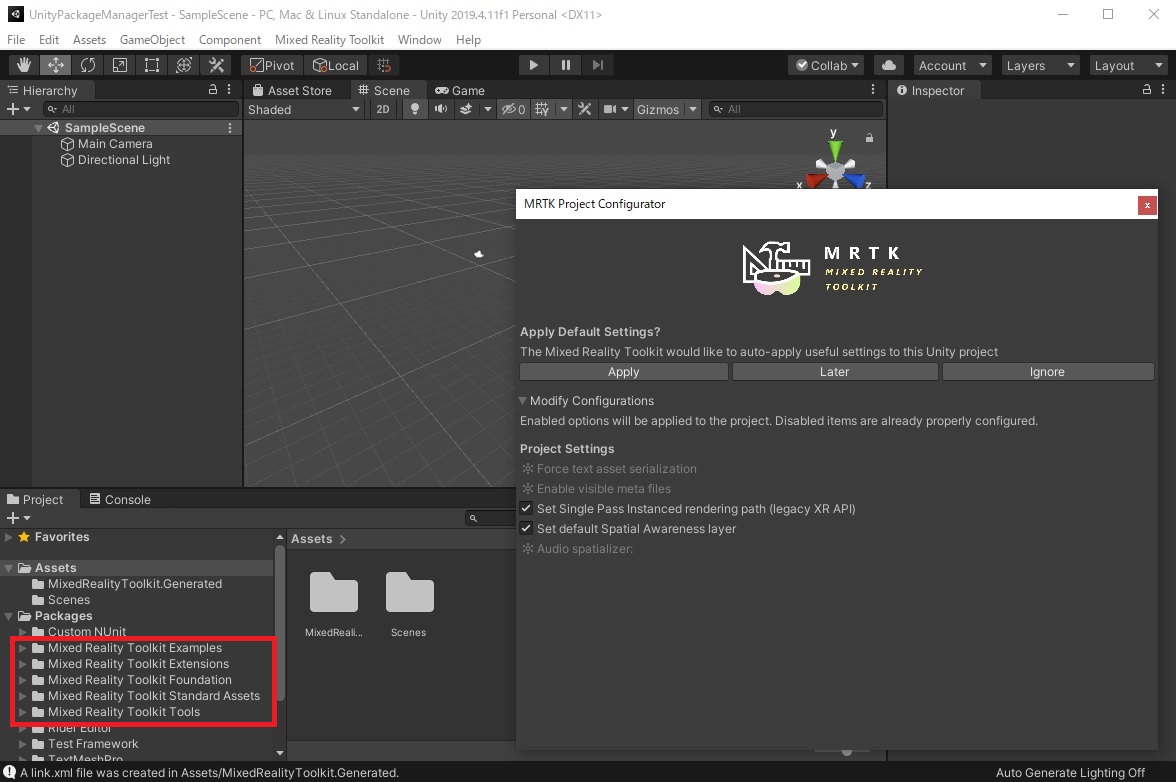This screenshot has height=782, width=1176.
Task: Open the Layers dropdown
Action: (x=1040, y=65)
